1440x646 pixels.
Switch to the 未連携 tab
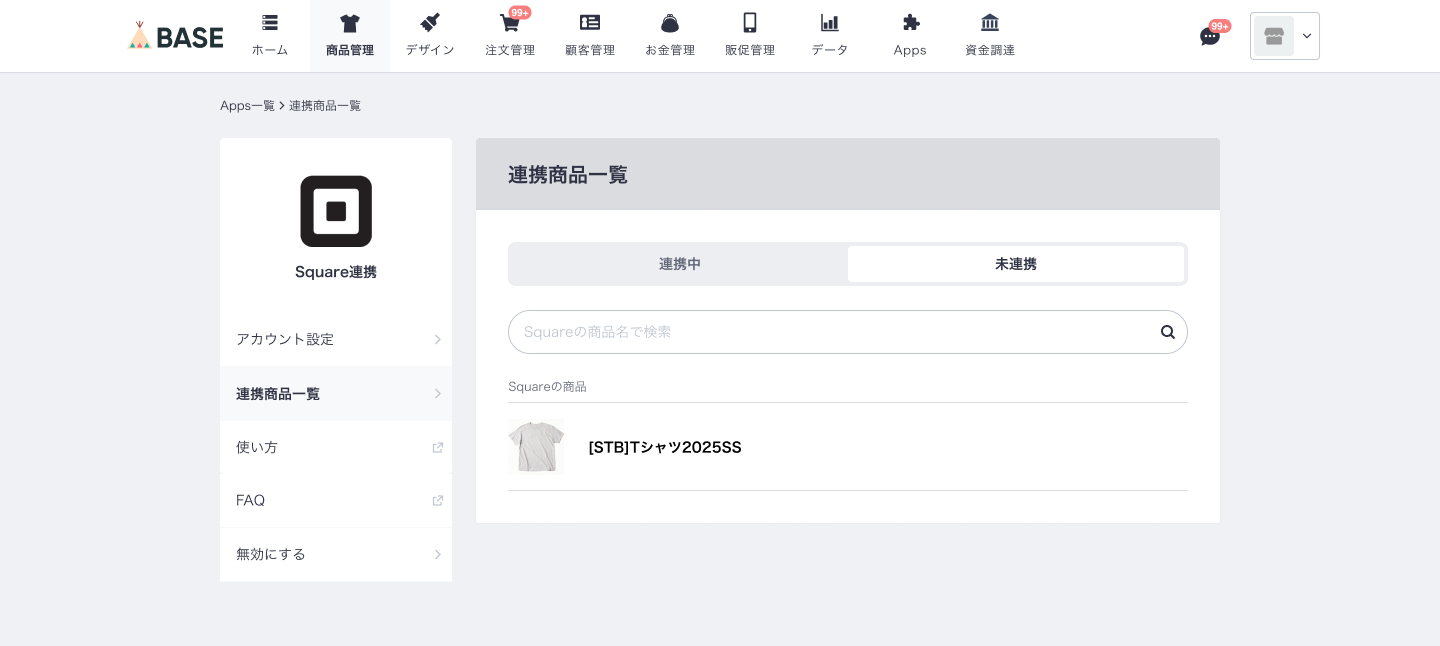(1016, 264)
